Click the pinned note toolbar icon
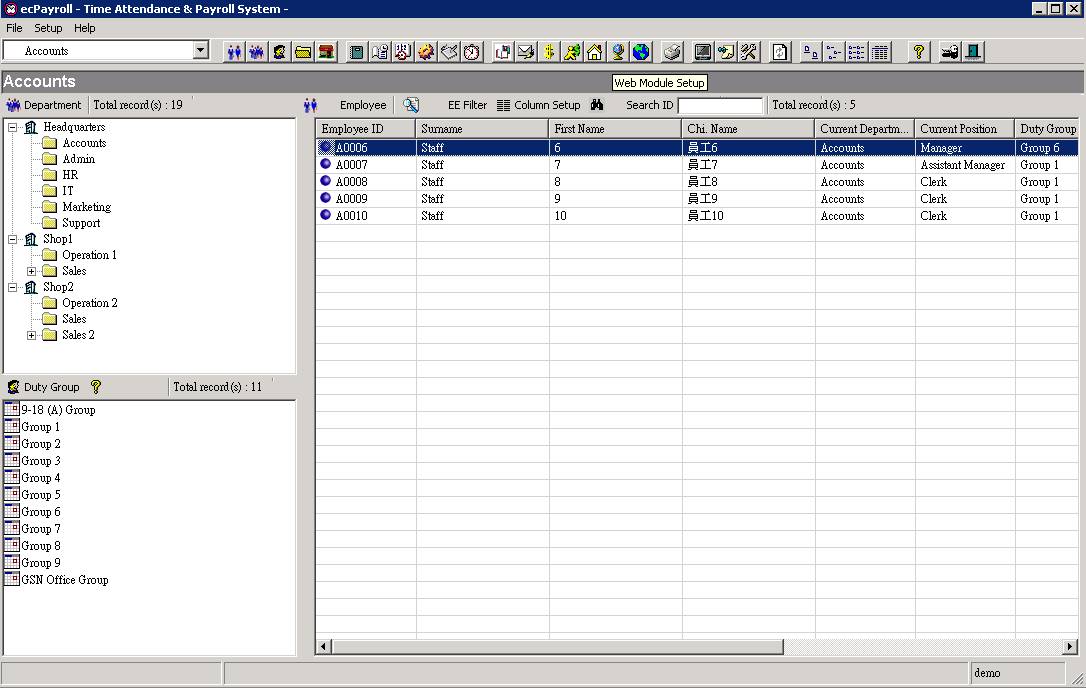 tap(726, 52)
